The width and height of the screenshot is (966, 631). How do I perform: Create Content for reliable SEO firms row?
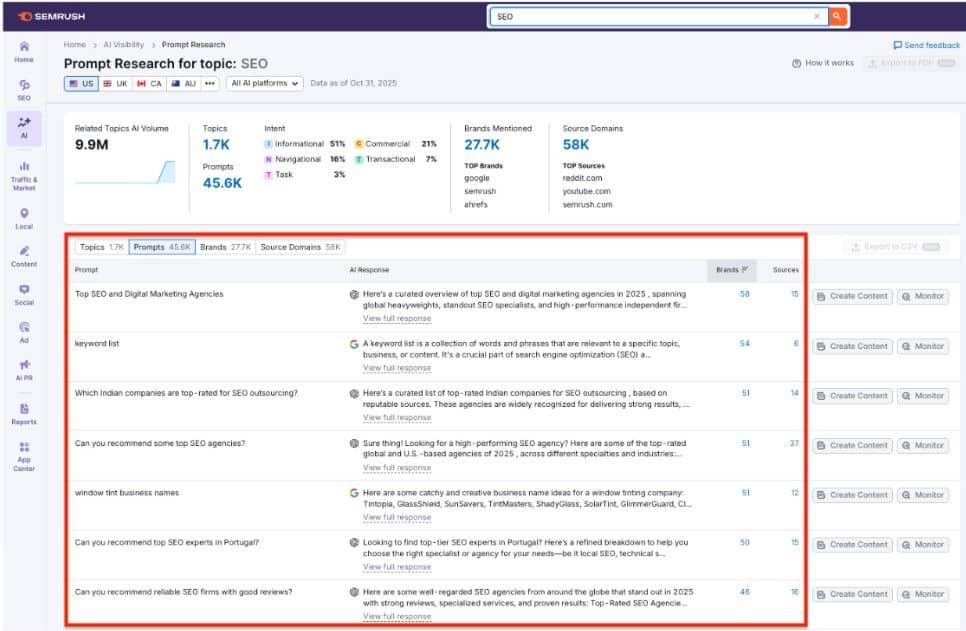853,595
